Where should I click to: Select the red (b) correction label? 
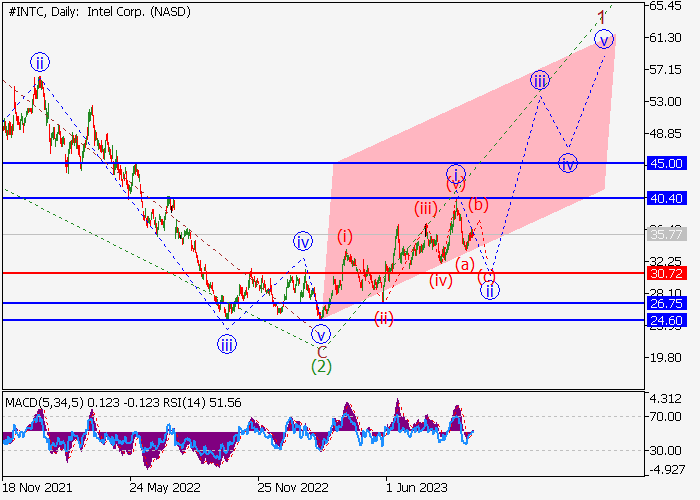point(479,204)
